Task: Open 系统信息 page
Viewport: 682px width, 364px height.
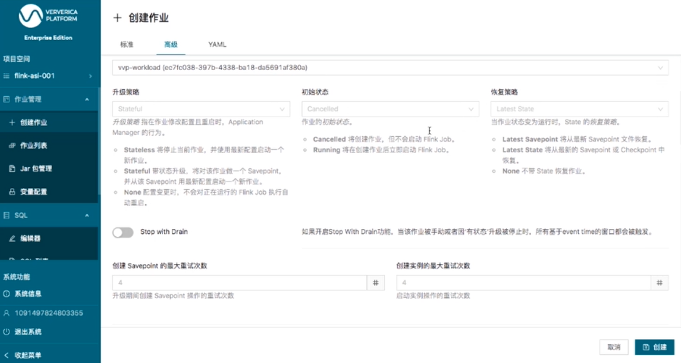Action: (28, 294)
